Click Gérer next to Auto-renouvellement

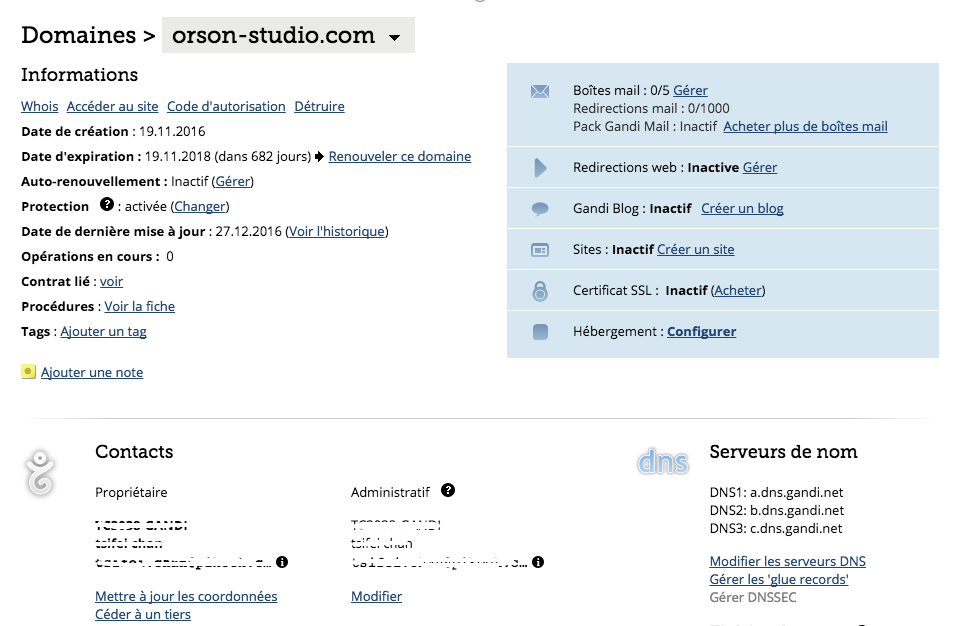[233, 182]
